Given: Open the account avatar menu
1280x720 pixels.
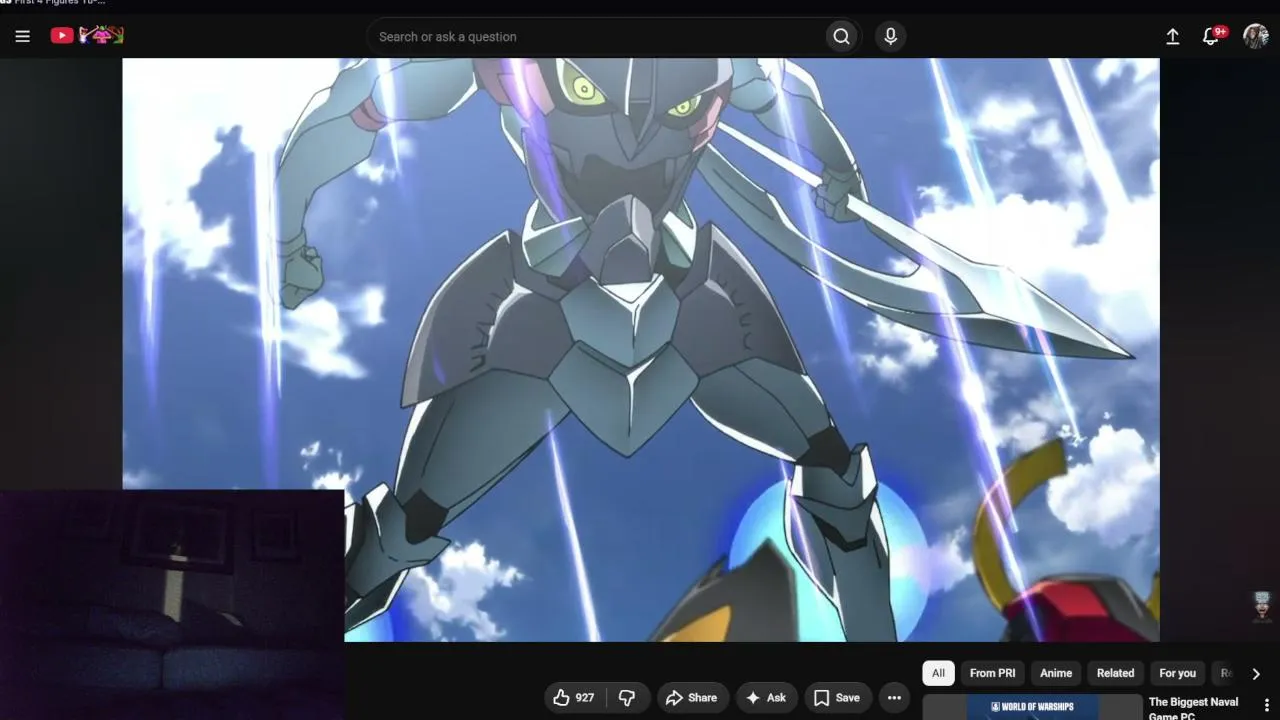Looking at the screenshot, I should pos(1256,36).
